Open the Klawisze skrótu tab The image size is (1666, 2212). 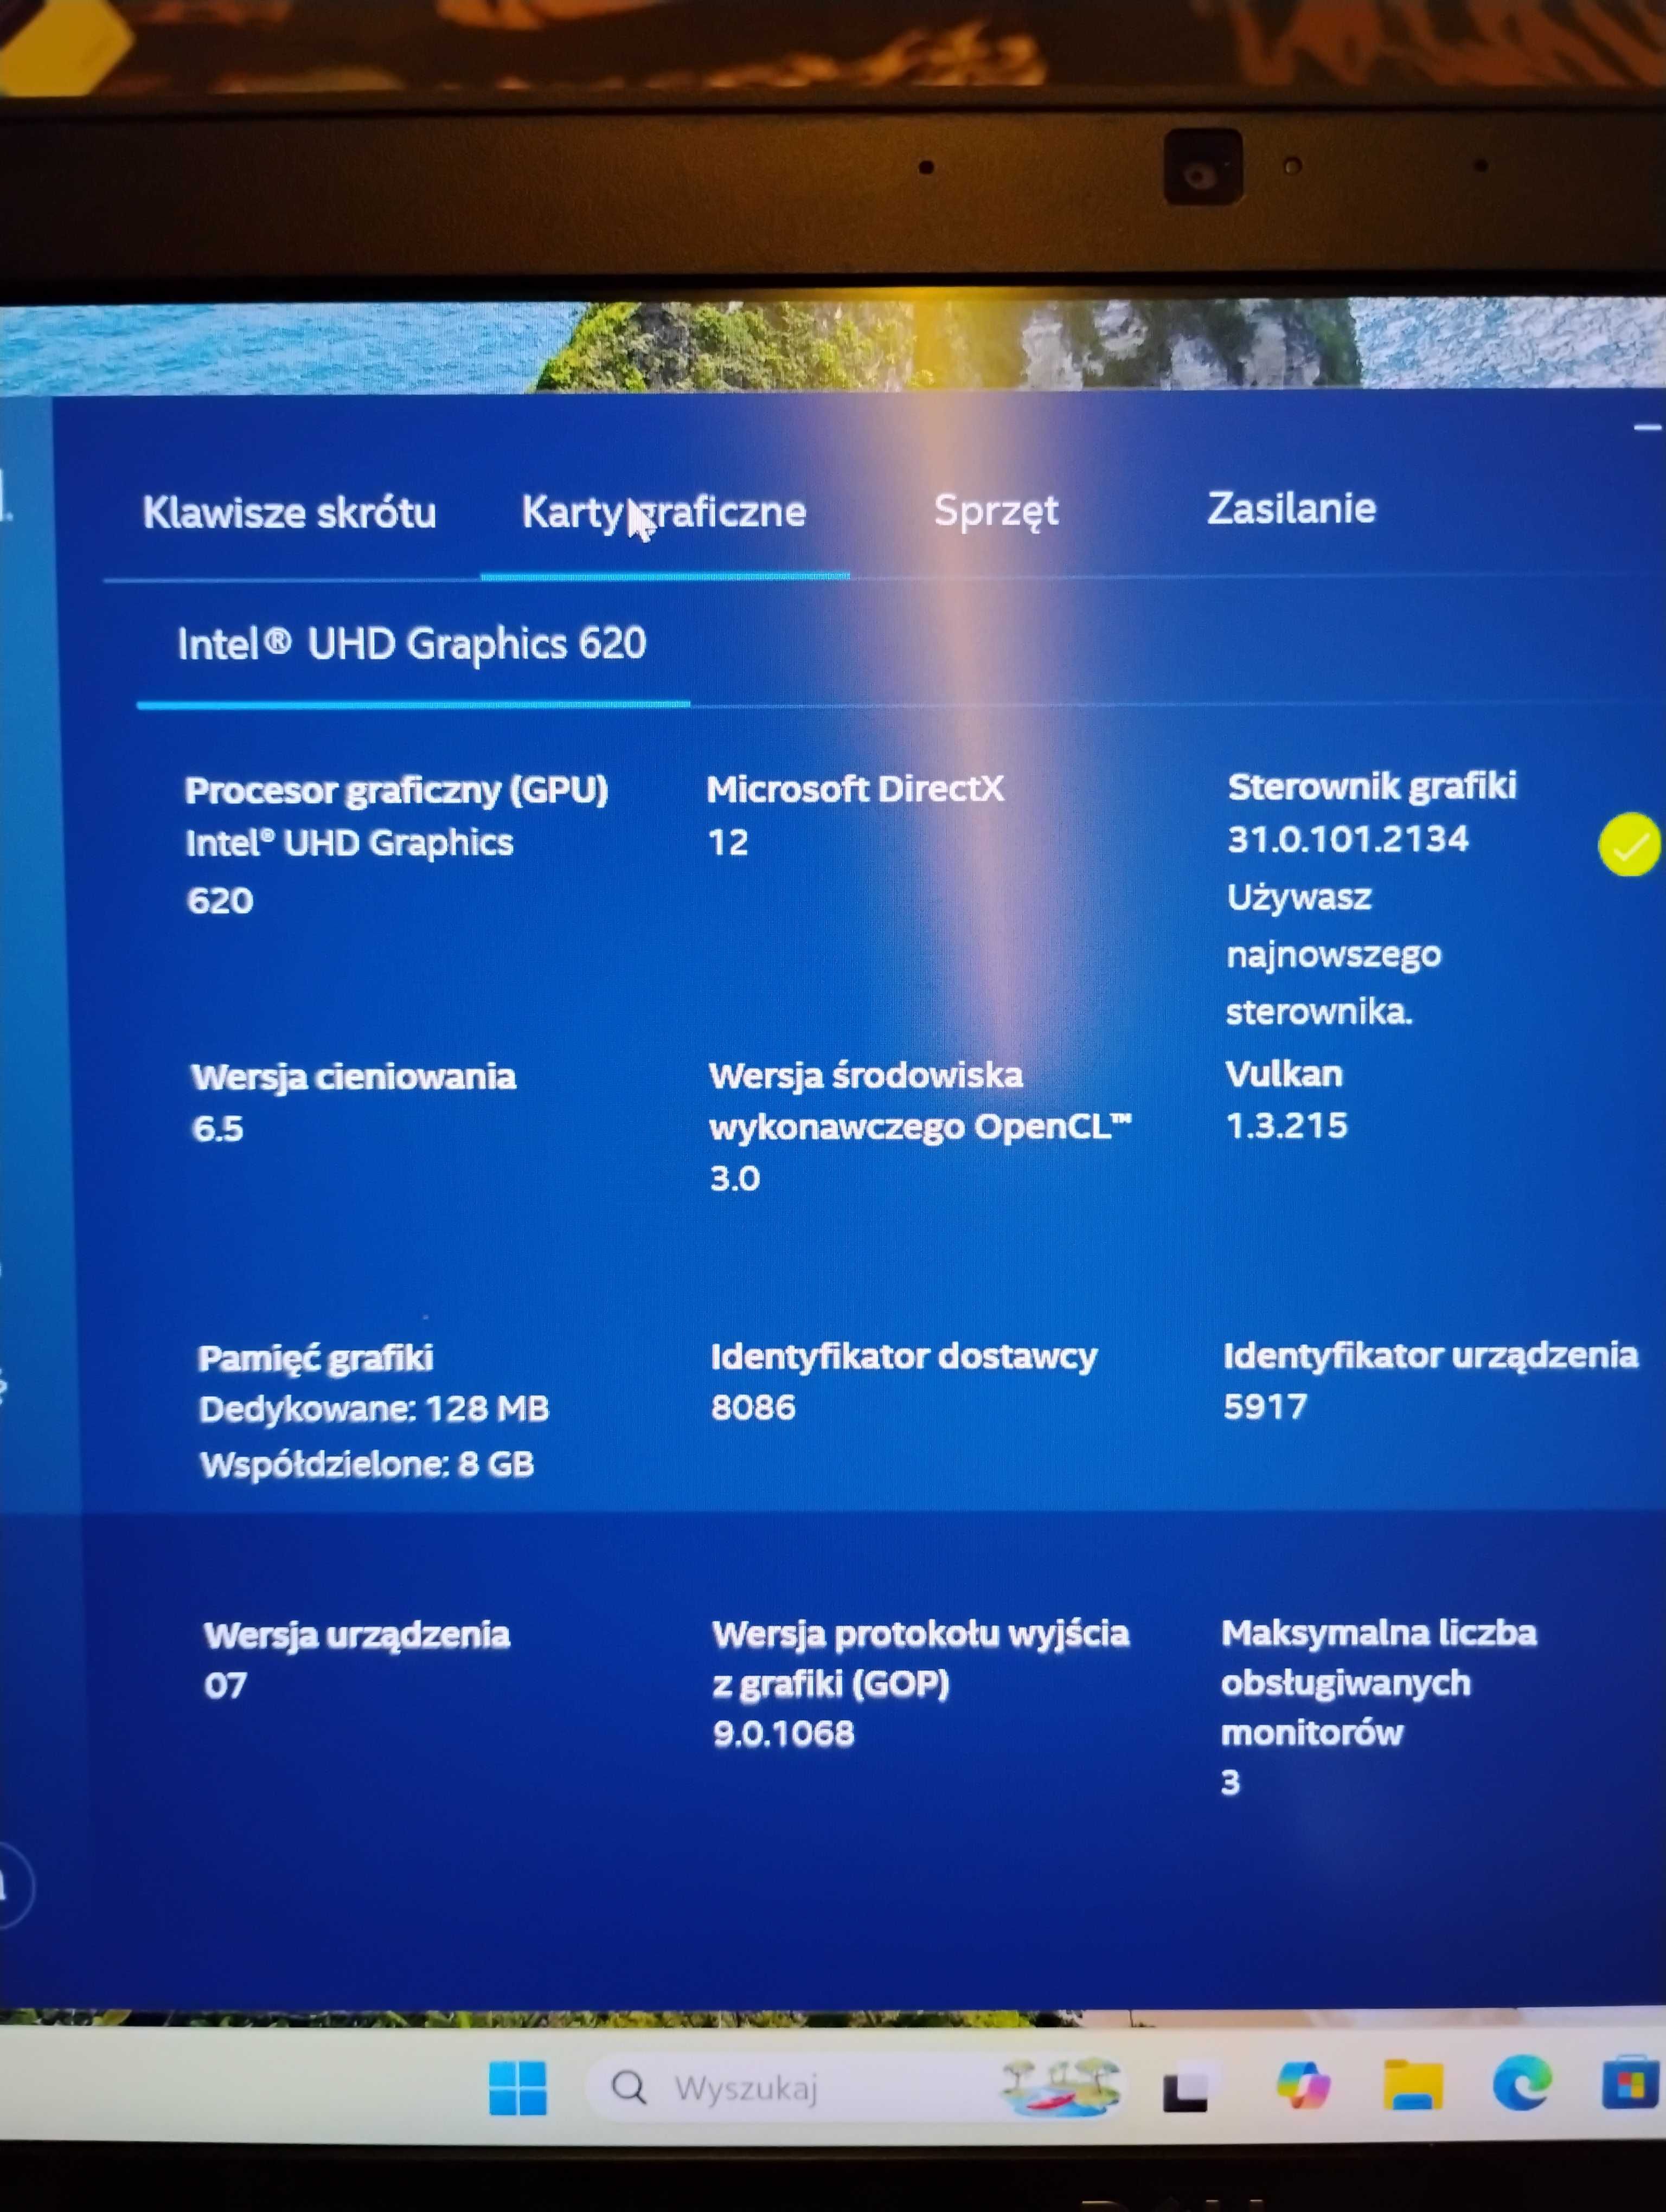[289, 513]
